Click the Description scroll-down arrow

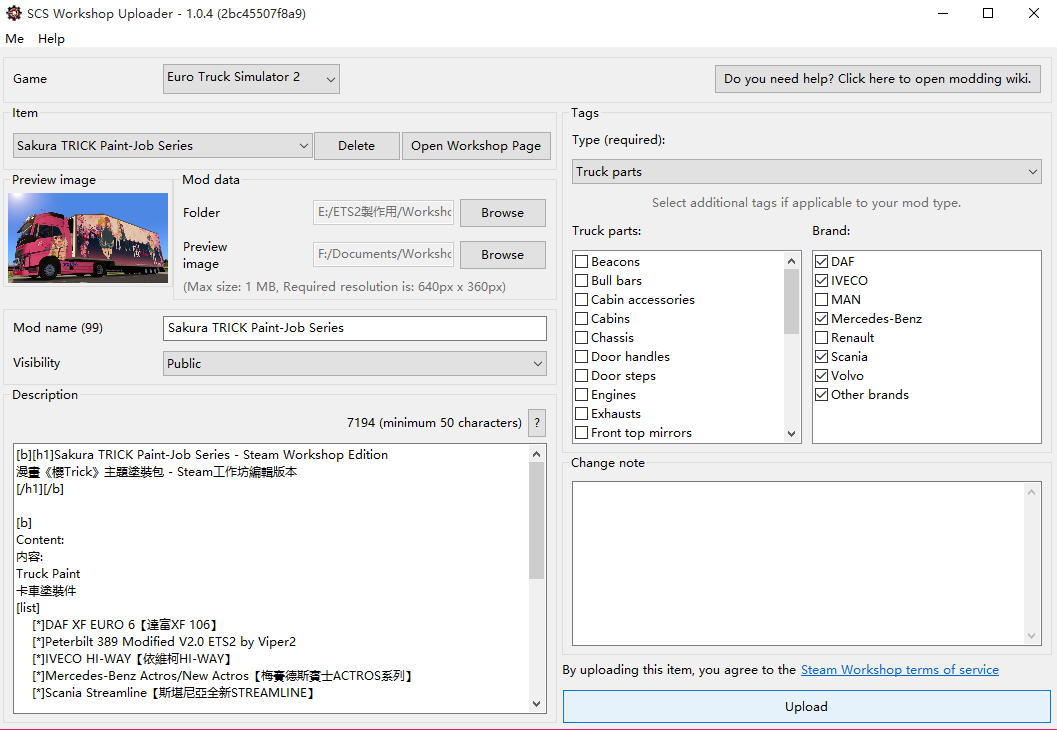point(537,704)
